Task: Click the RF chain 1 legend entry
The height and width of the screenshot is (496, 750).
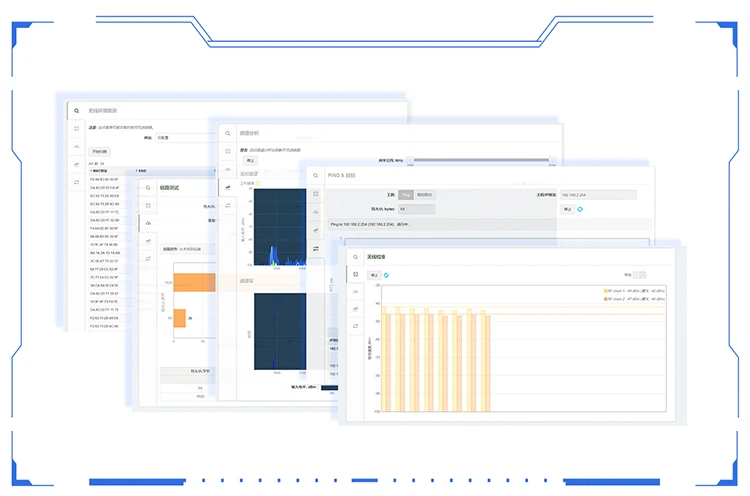Action: pyautogui.click(x=634, y=291)
